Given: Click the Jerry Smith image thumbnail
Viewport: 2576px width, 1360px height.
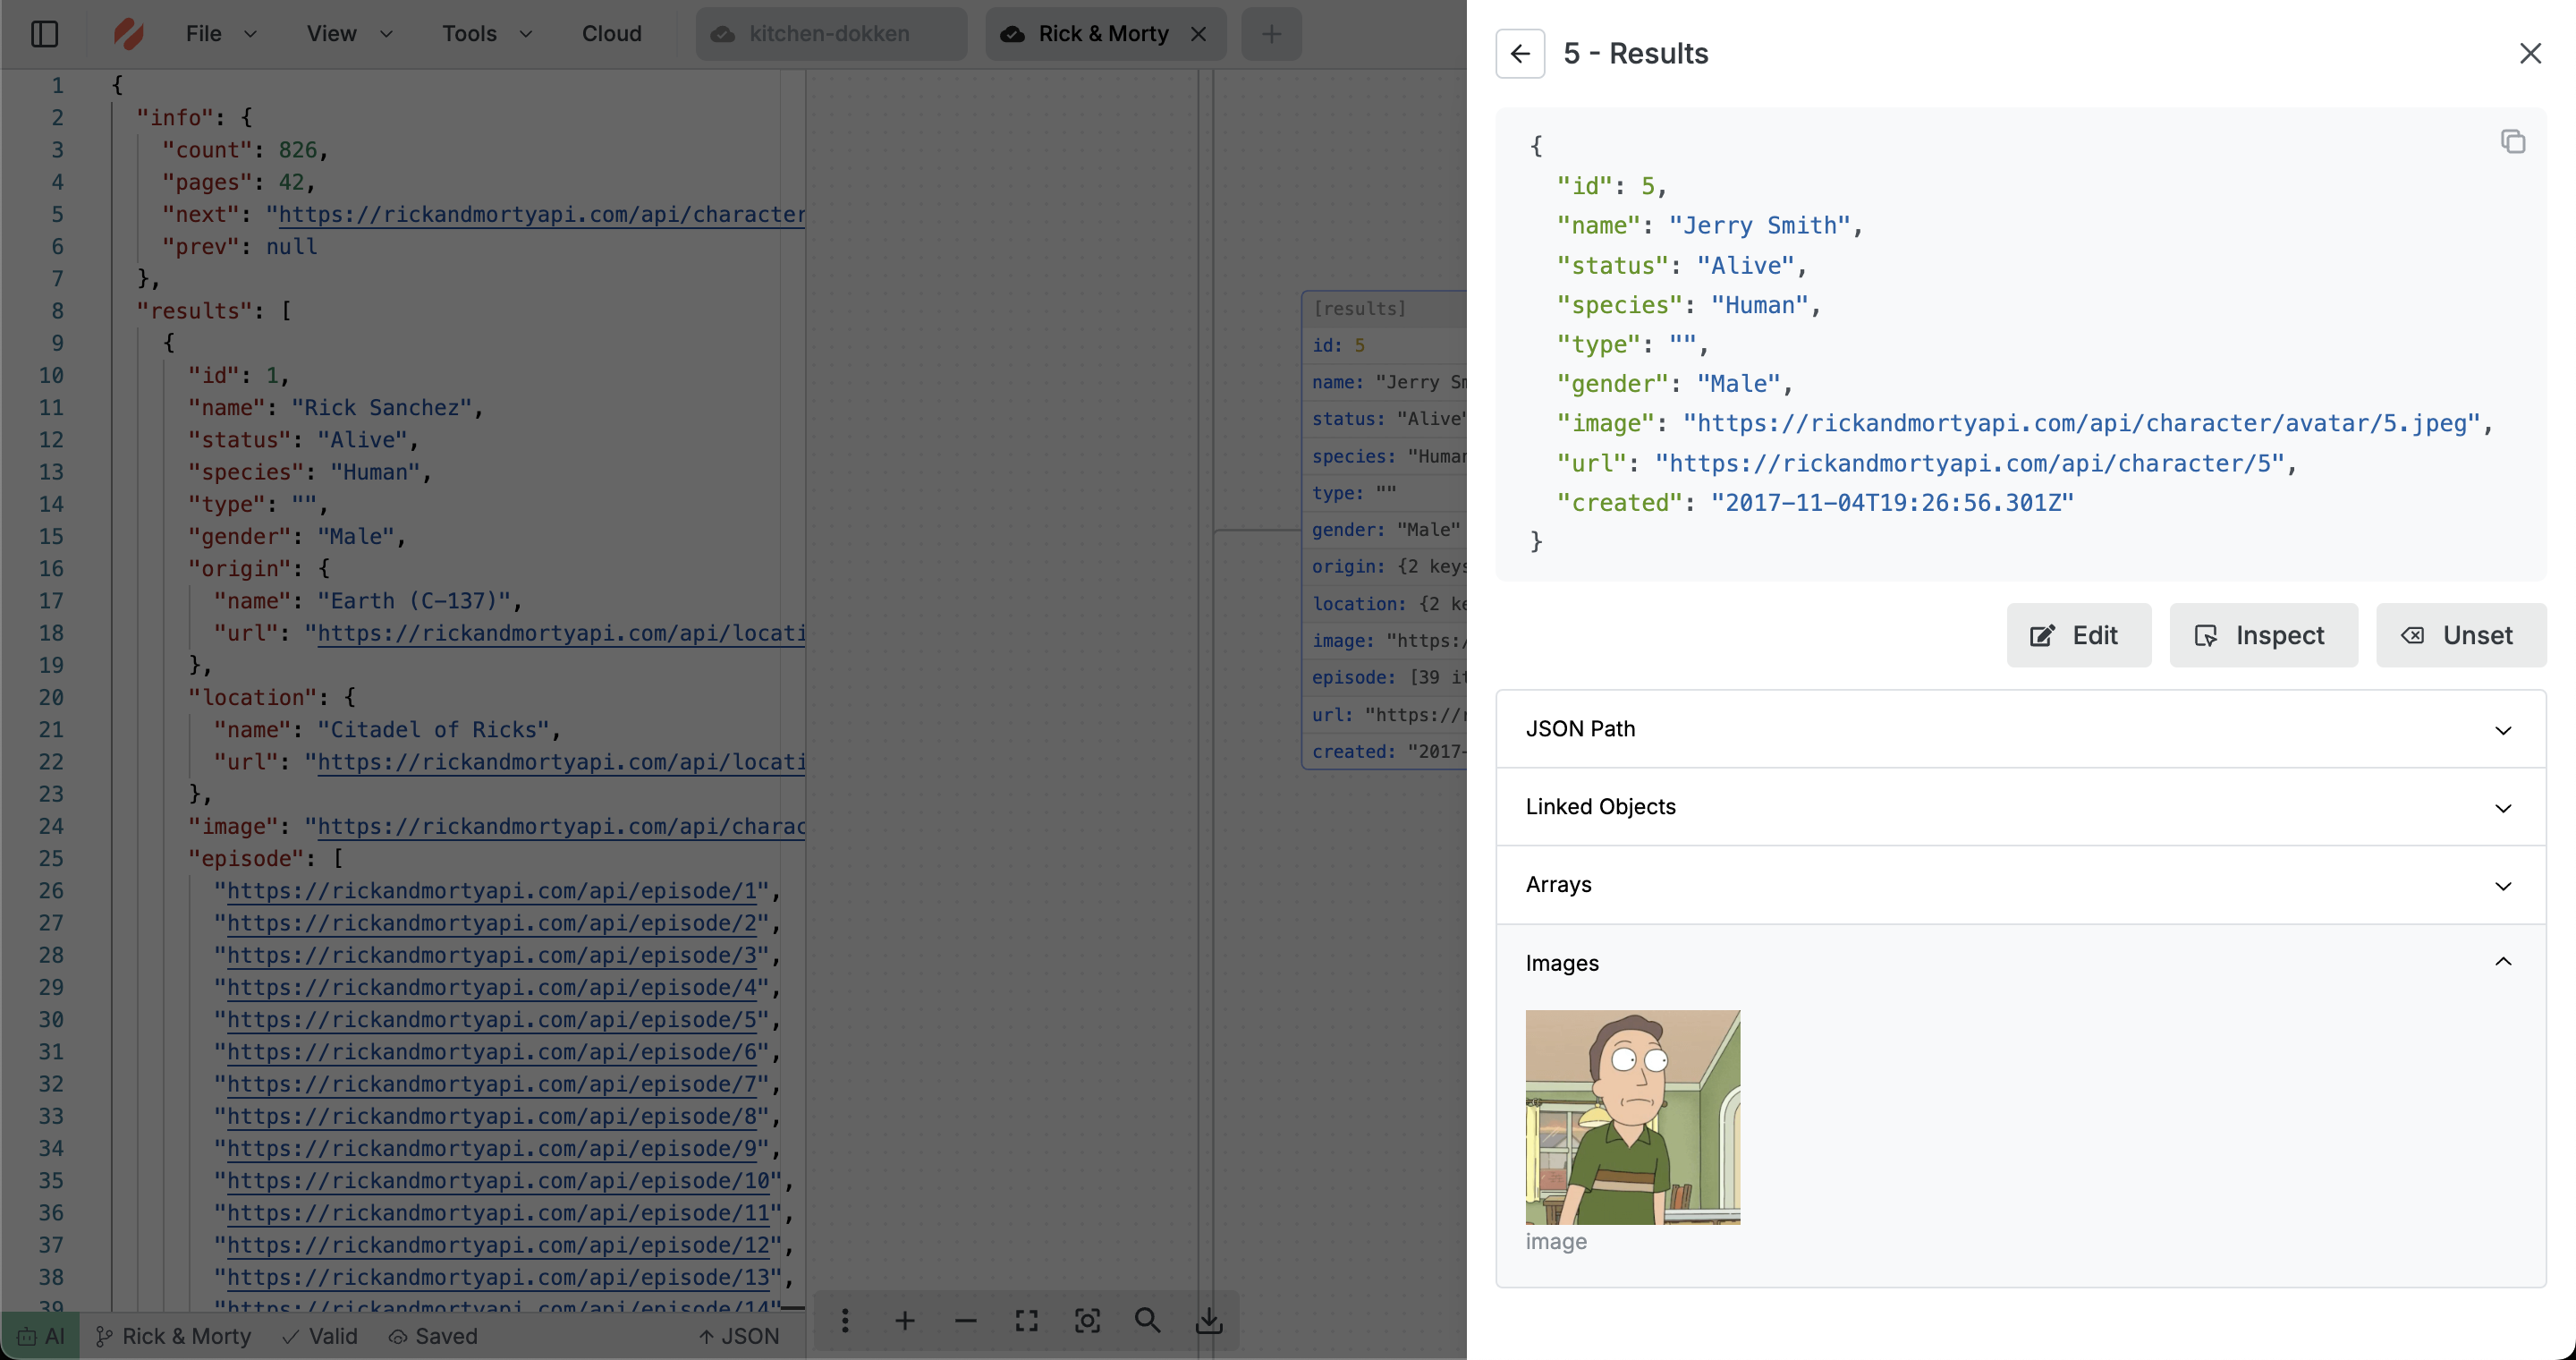Looking at the screenshot, I should click(1632, 1117).
